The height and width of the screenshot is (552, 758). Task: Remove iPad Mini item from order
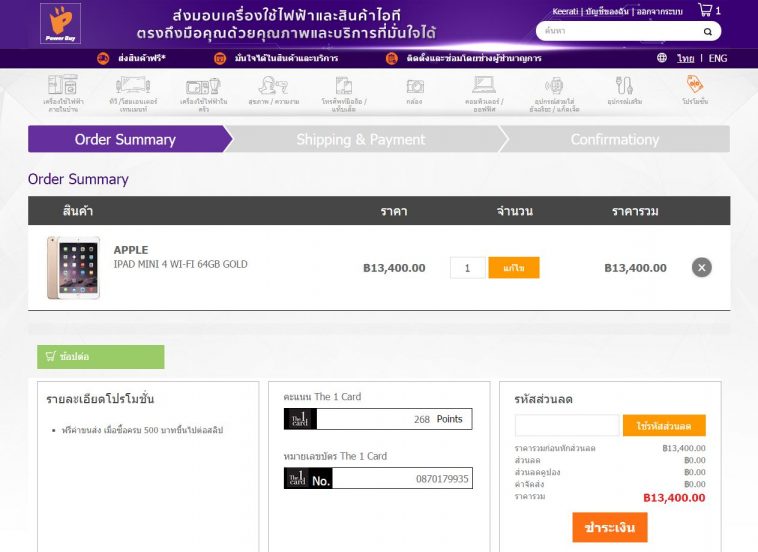click(702, 267)
